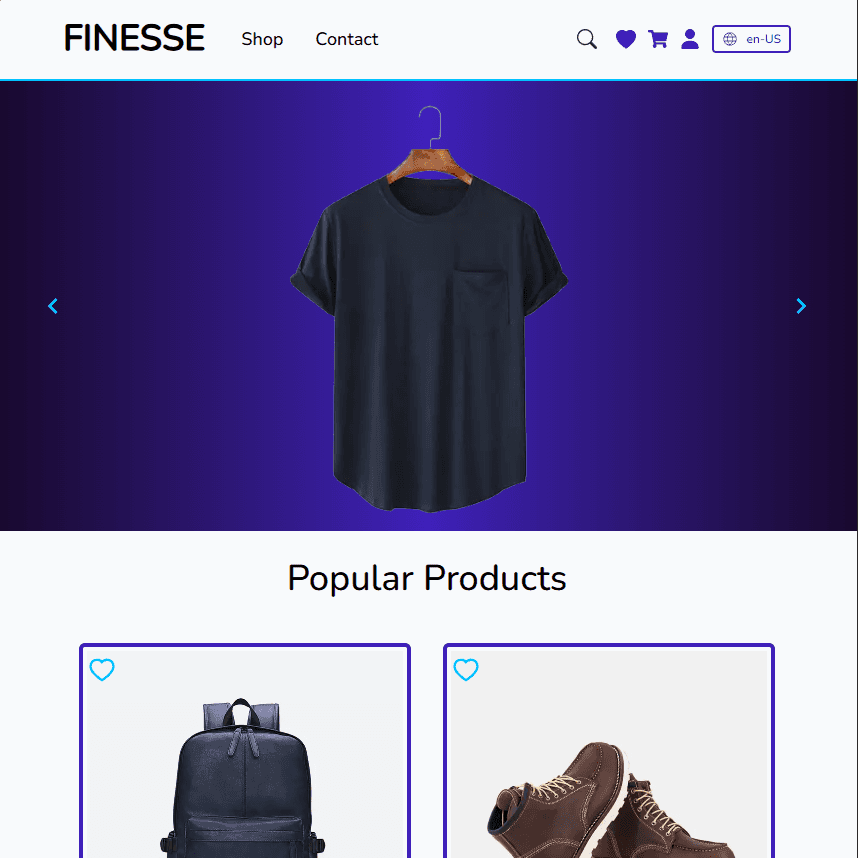This screenshot has height=858, width=858.
Task: Click the black t-shirt hero banner image
Action: click(x=429, y=308)
